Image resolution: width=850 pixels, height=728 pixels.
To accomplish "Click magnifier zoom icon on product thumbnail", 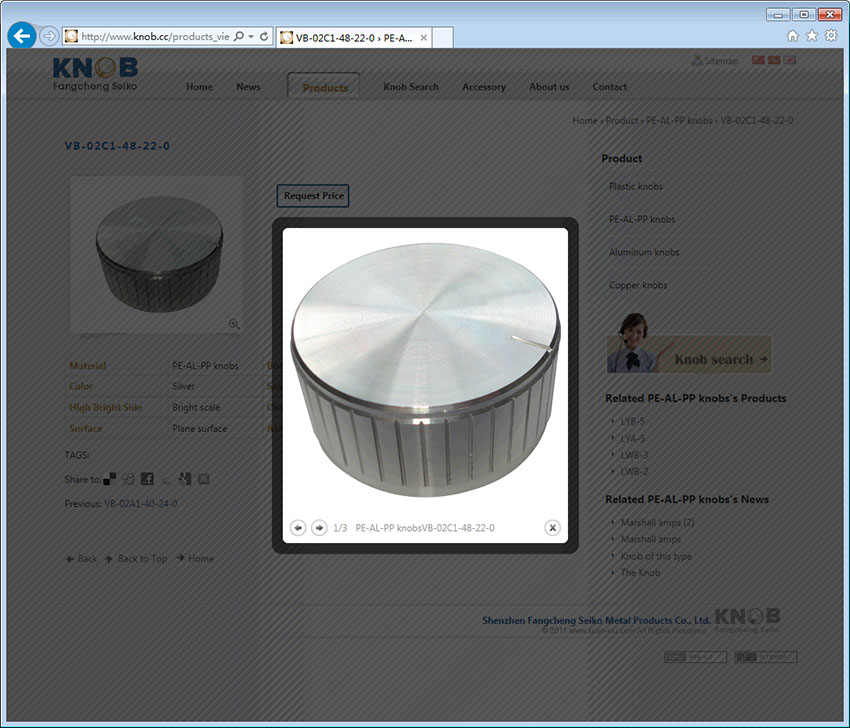I will (234, 324).
